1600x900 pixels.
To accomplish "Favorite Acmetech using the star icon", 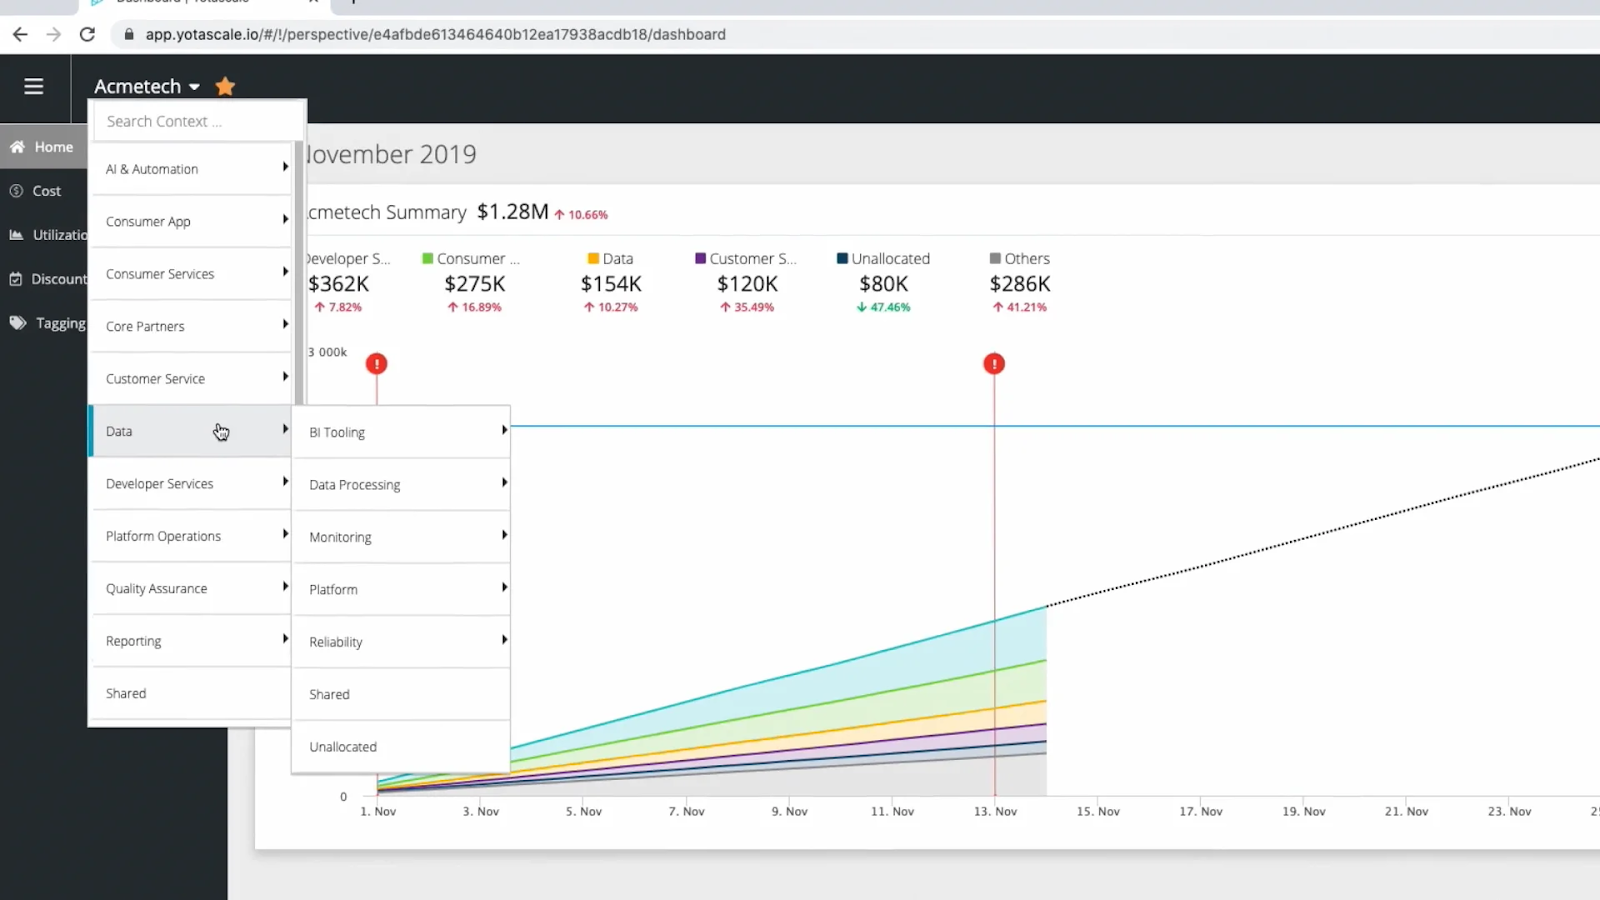I will (224, 86).
